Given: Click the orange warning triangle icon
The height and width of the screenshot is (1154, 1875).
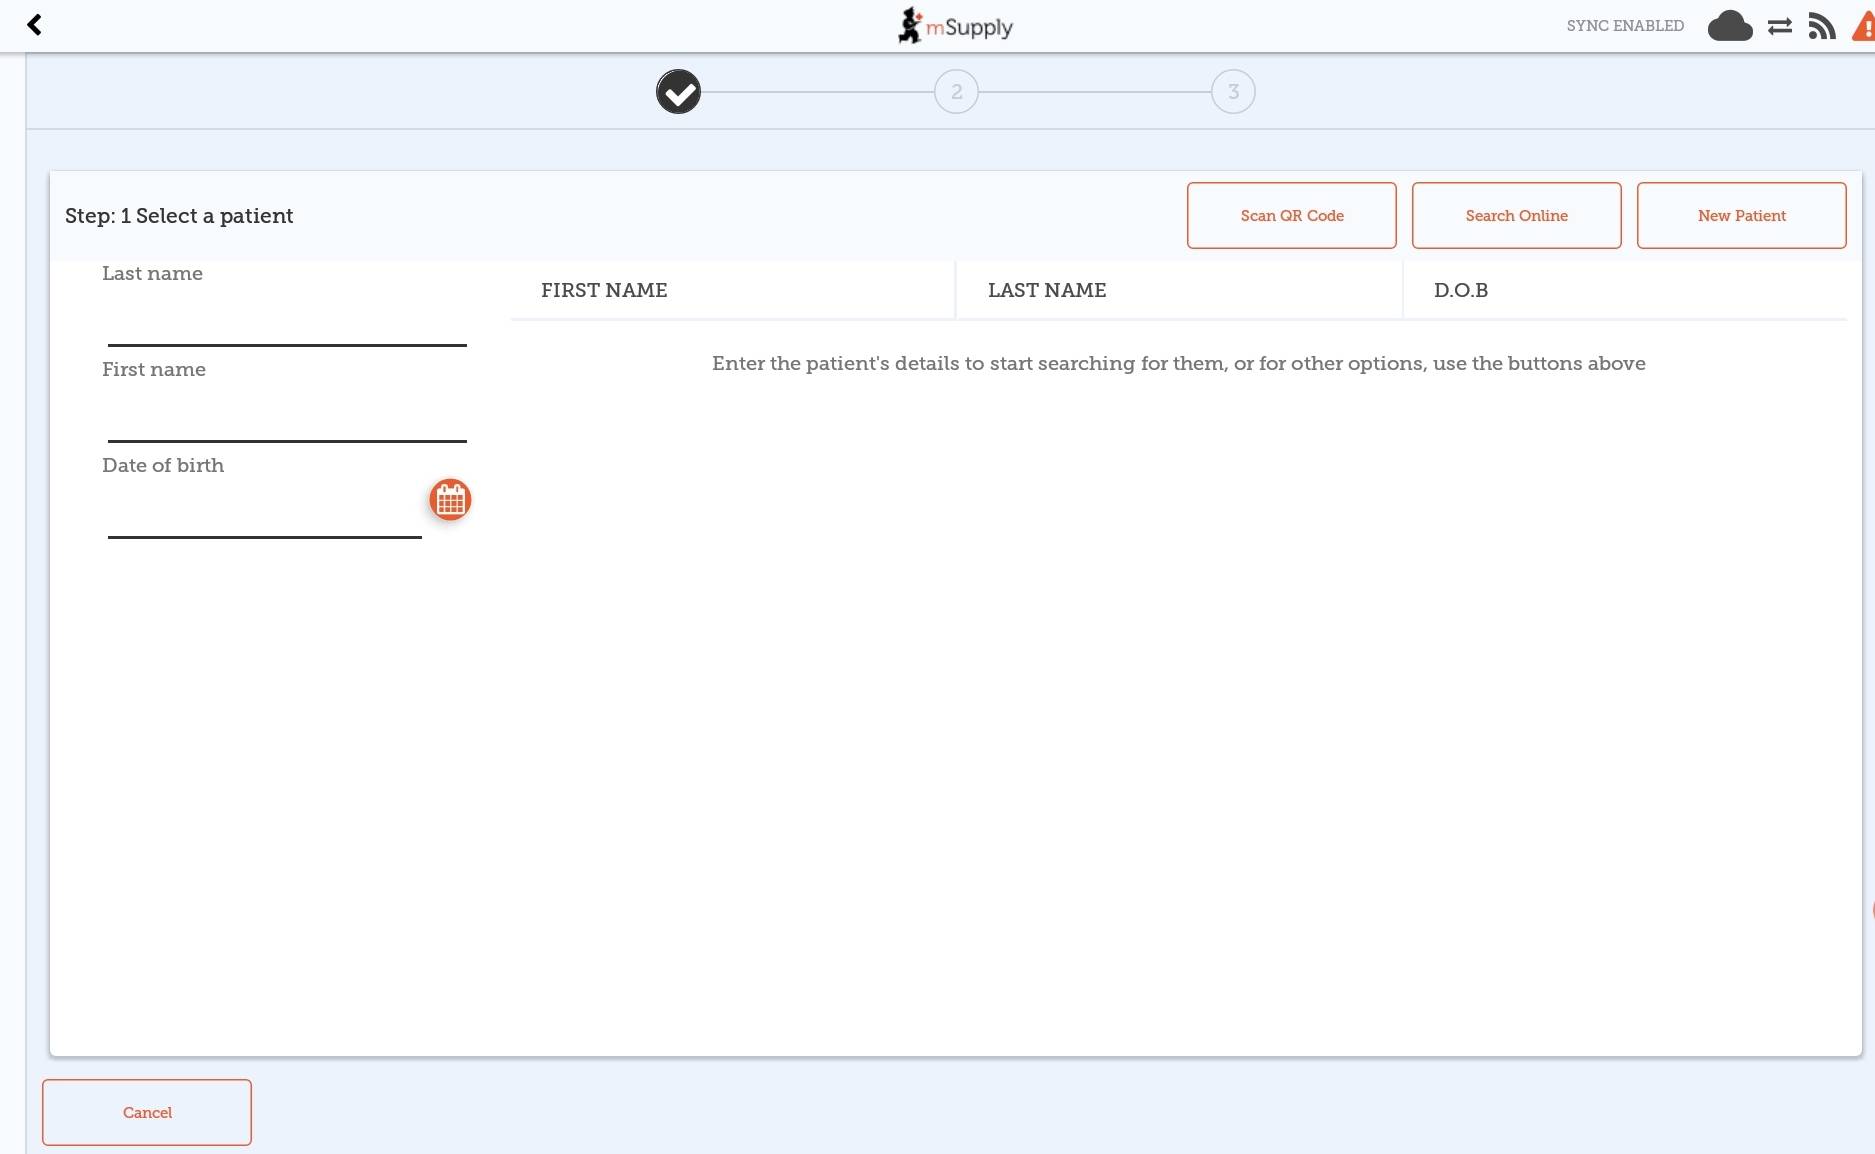Looking at the screenshot, I should (x=1864, y=27).
